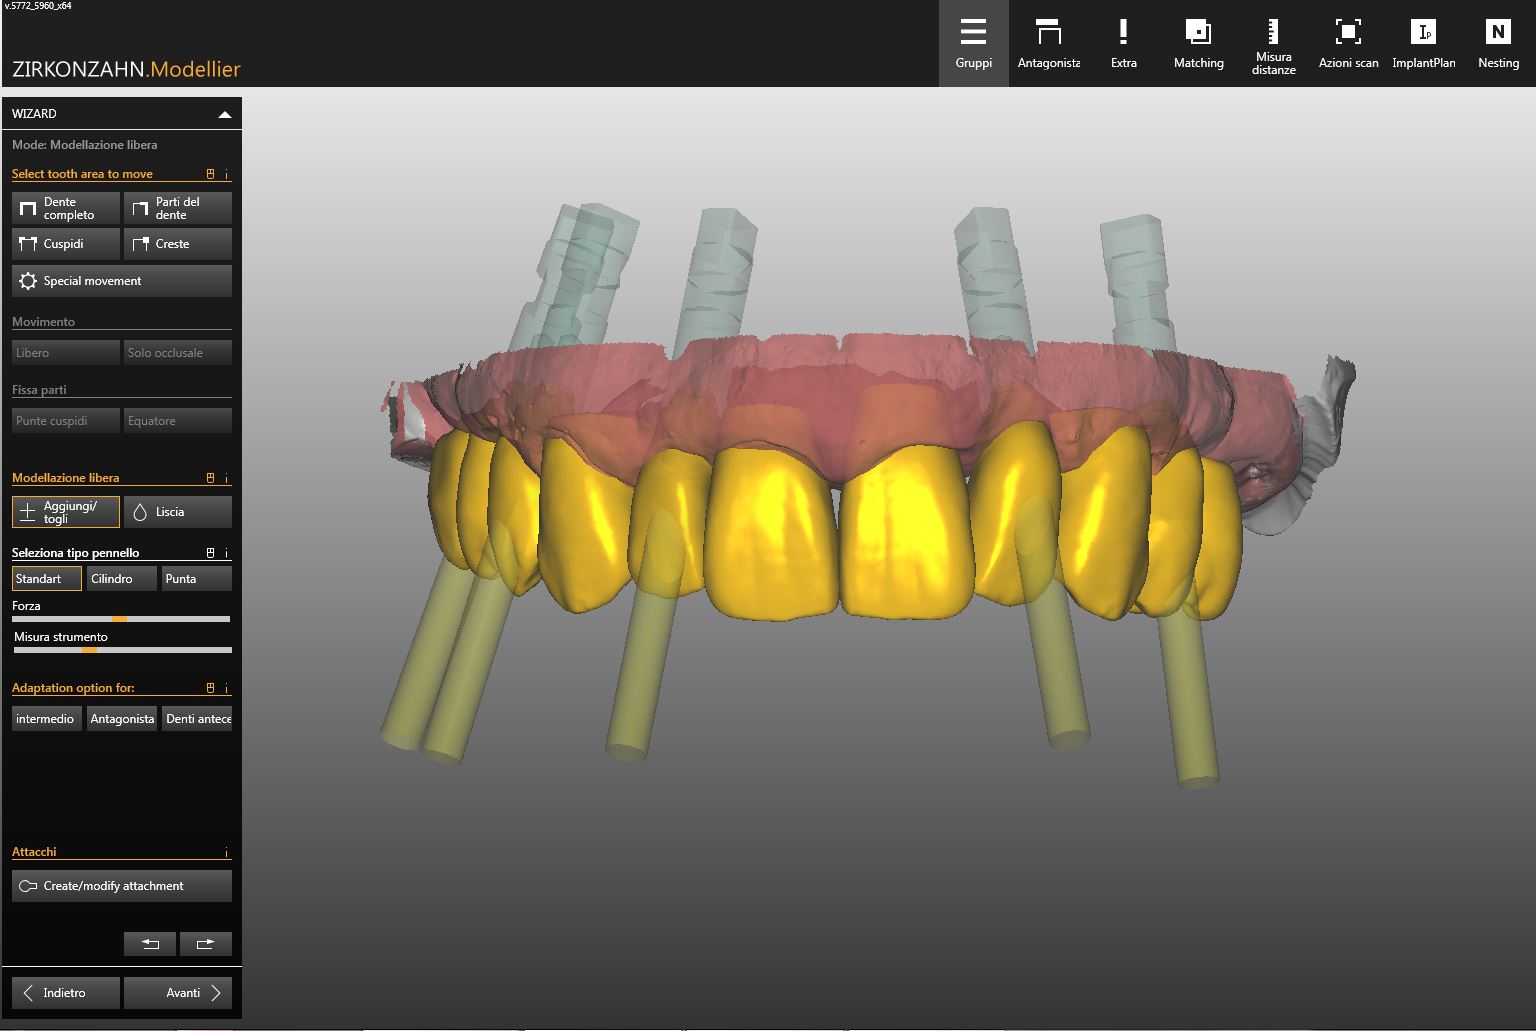
Task: Show info for Attacchi section
Action: (x=227, y=853)
